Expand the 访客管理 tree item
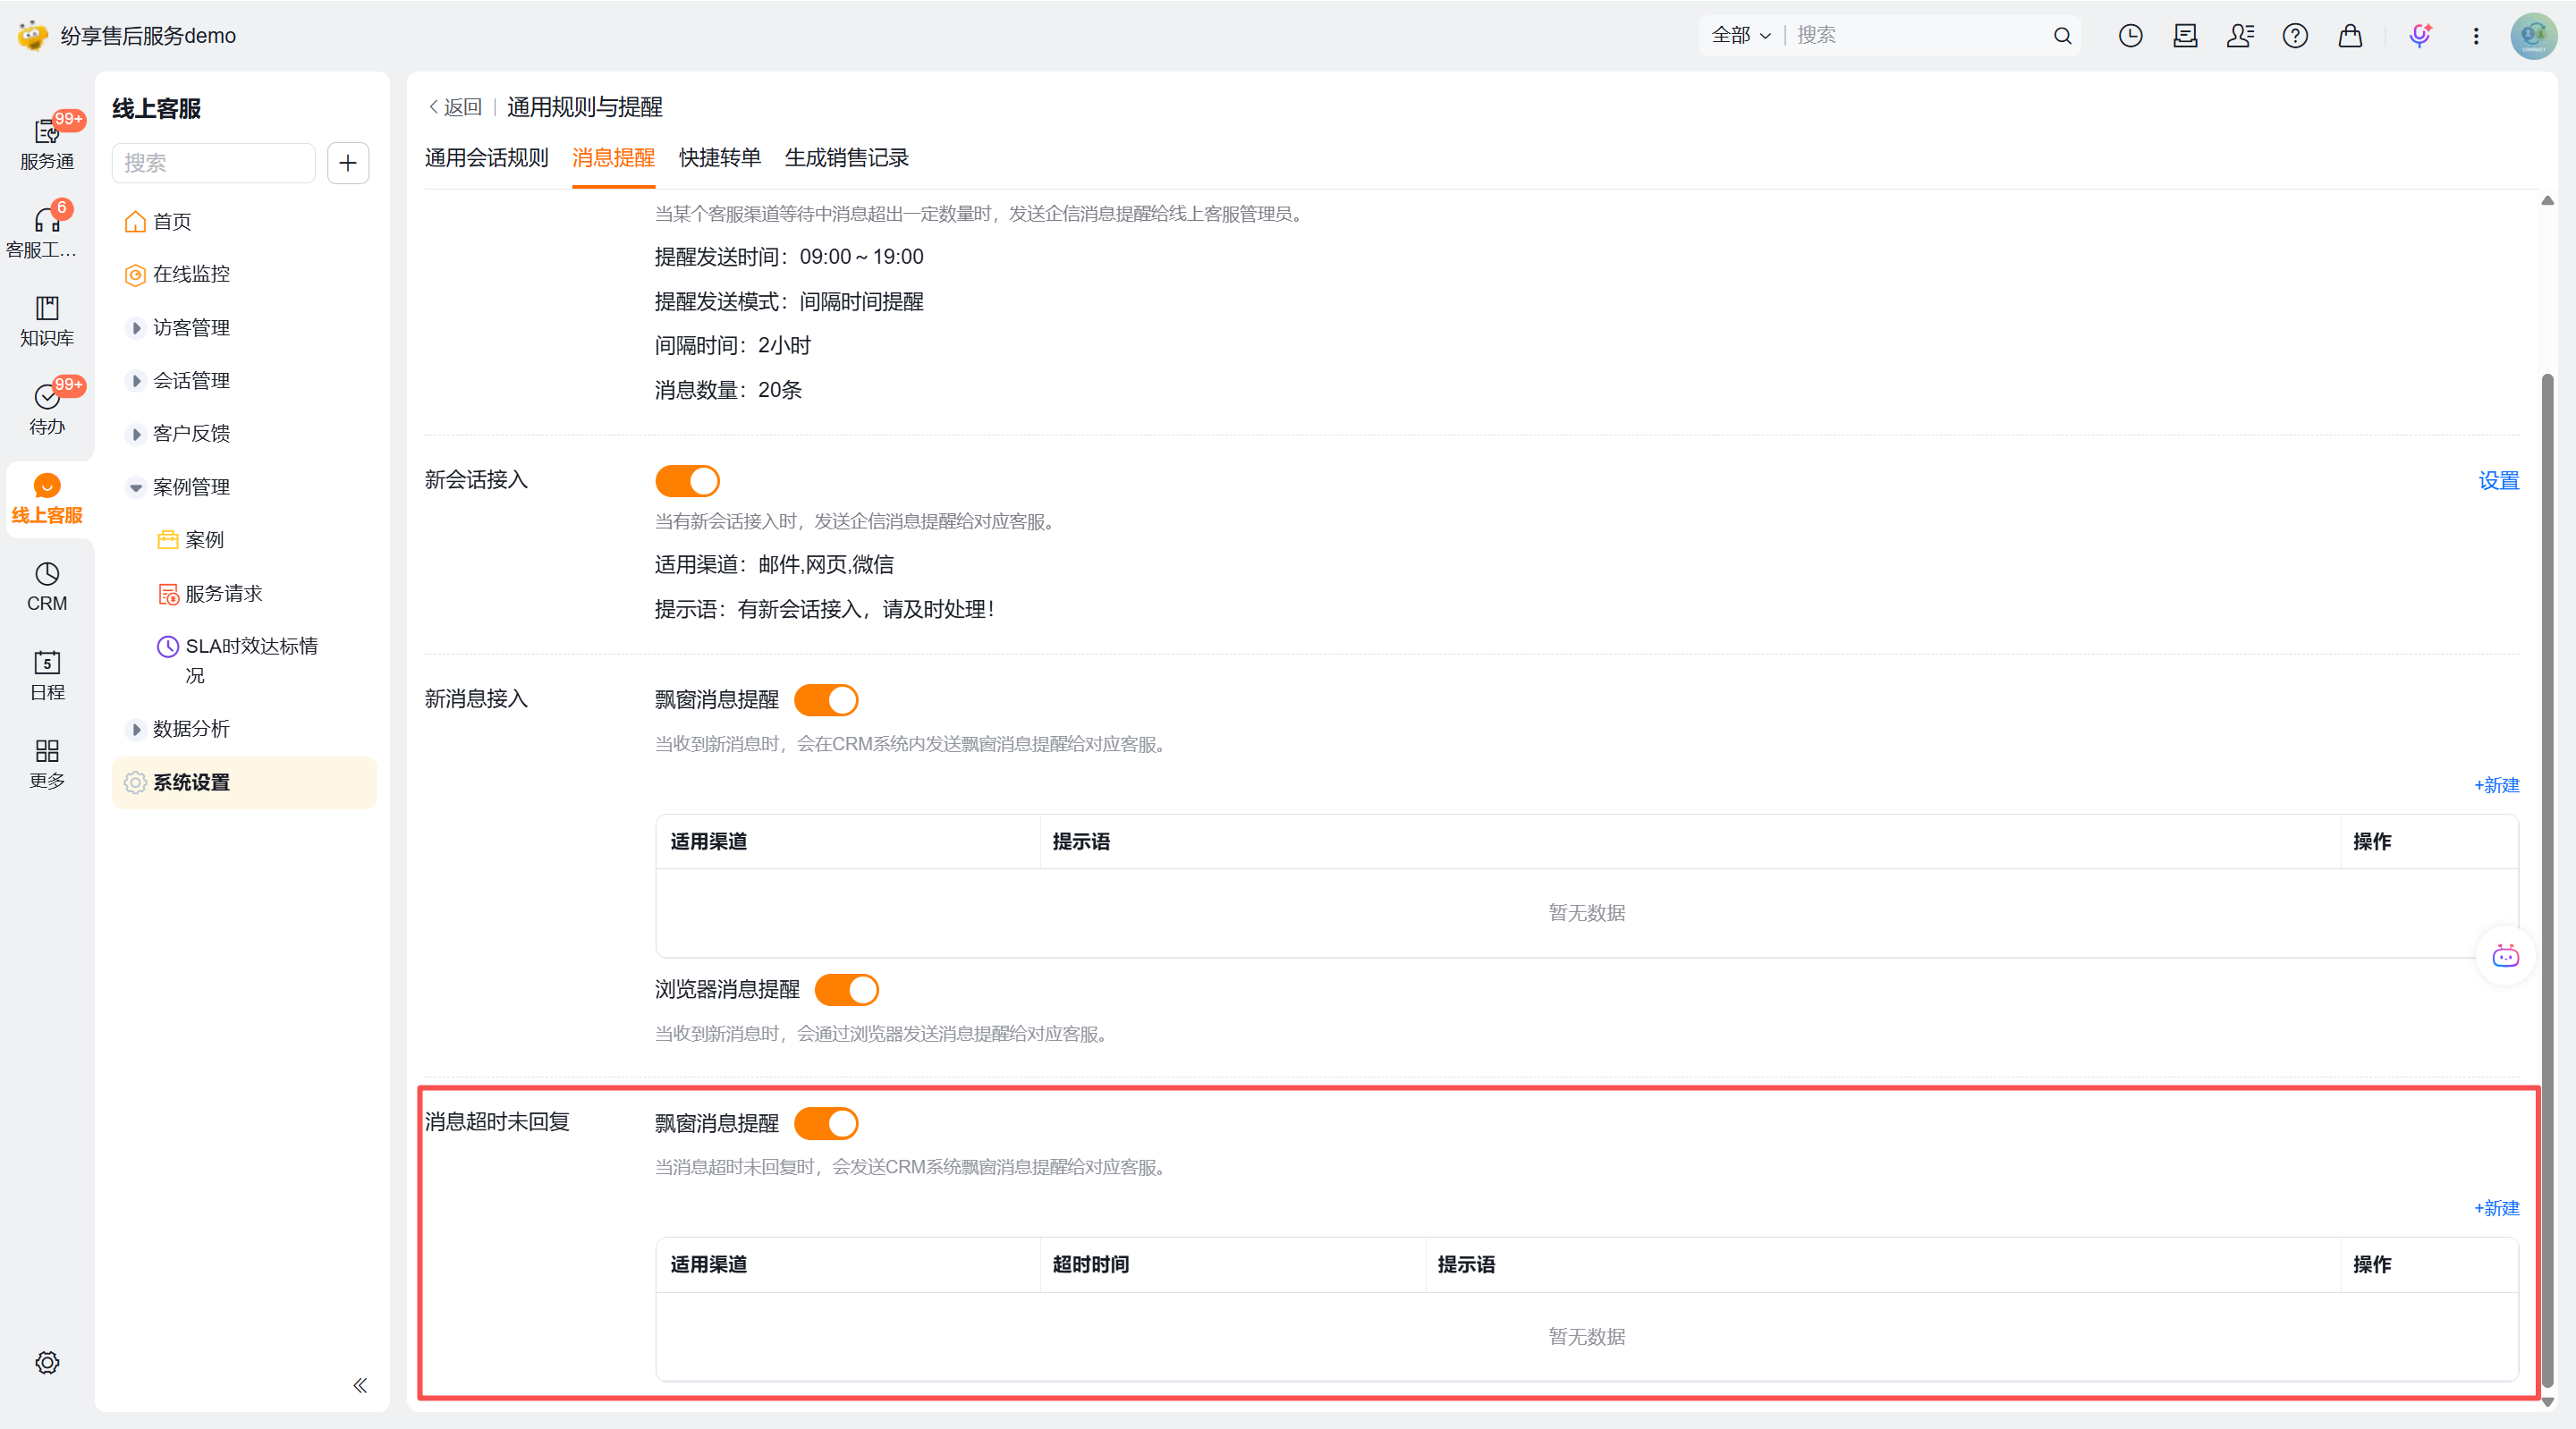 (137, 328)
